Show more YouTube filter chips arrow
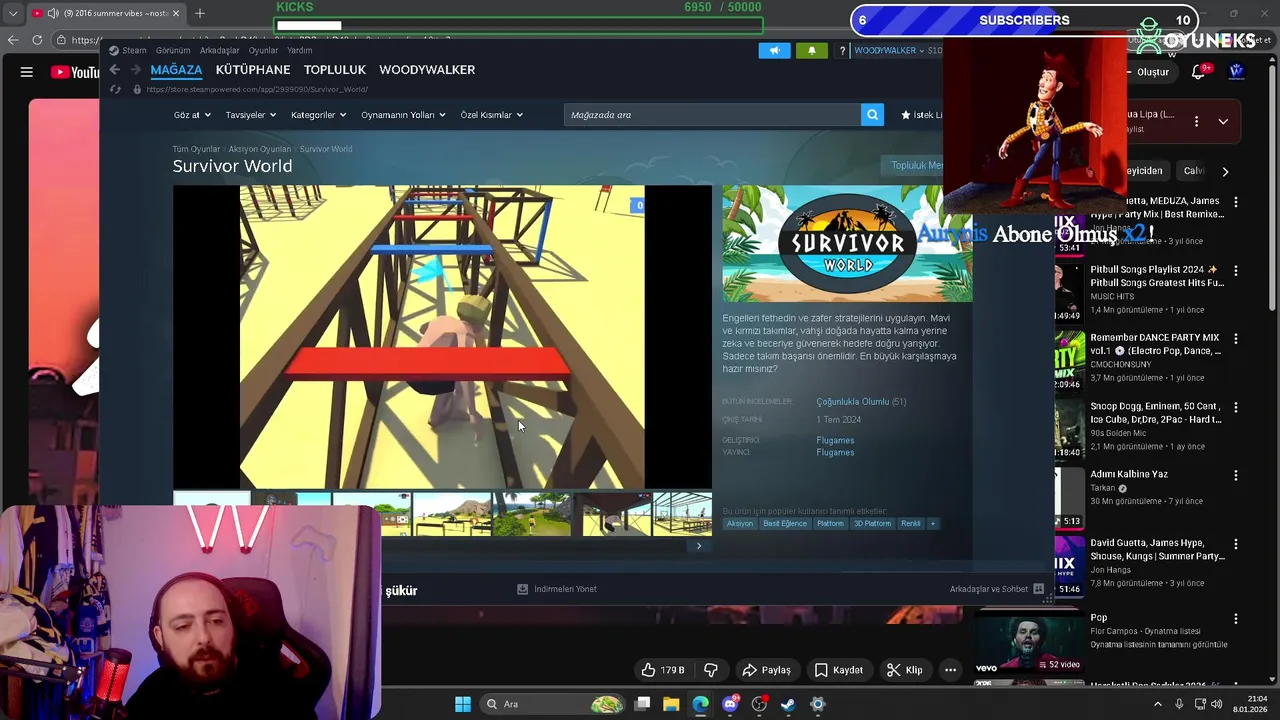 tap(1225, 171)
